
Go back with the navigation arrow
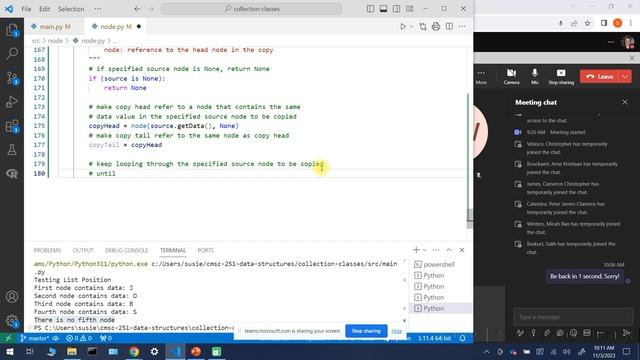[x=137, y=9]
